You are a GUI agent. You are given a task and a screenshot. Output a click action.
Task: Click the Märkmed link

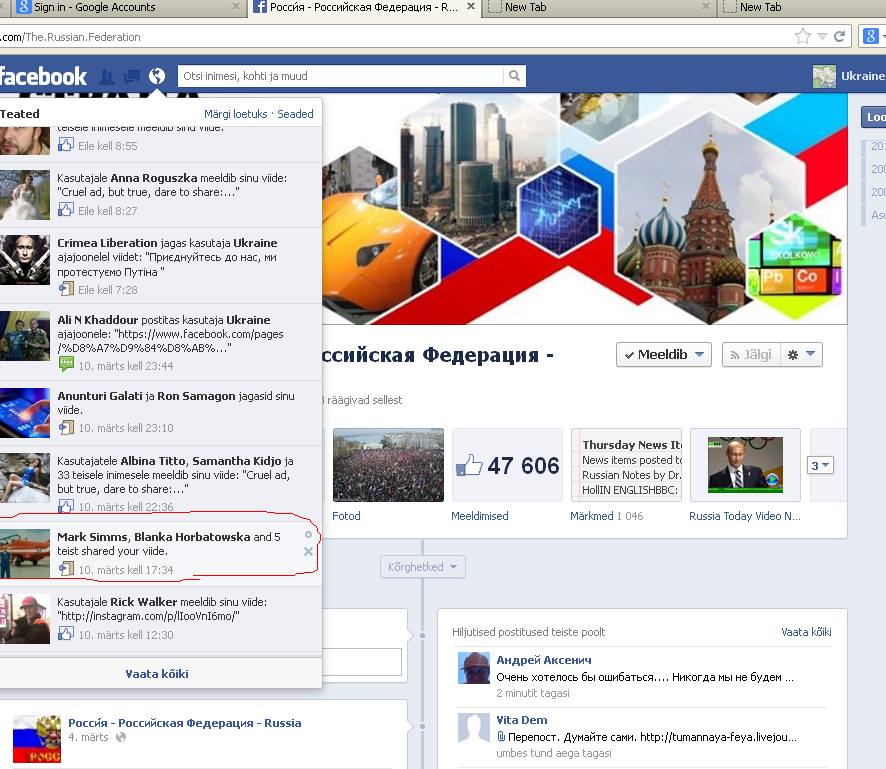point(592,516)
